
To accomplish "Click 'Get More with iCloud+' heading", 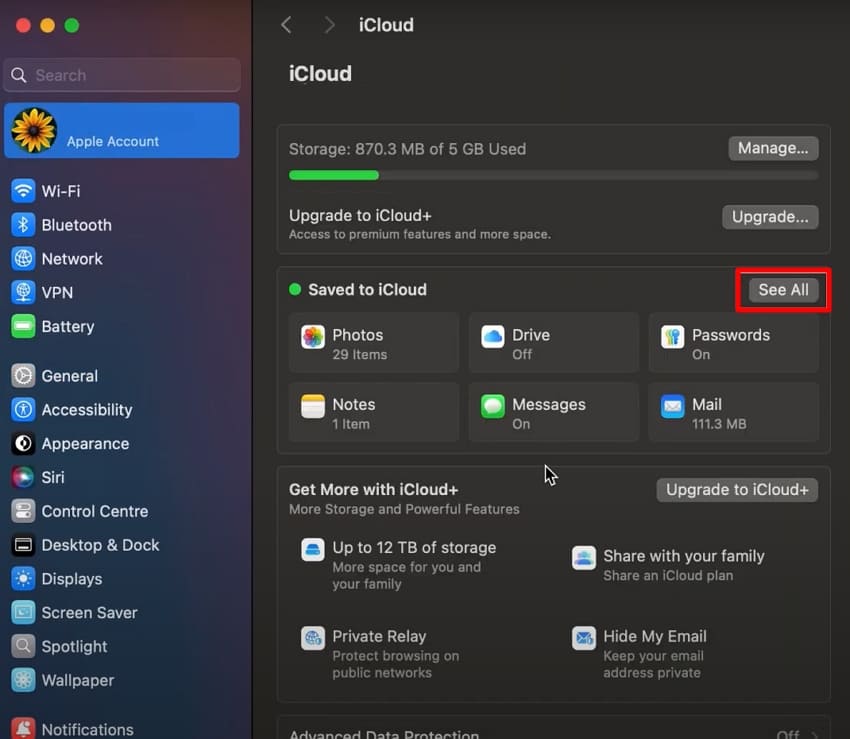I will pos(374,490).
